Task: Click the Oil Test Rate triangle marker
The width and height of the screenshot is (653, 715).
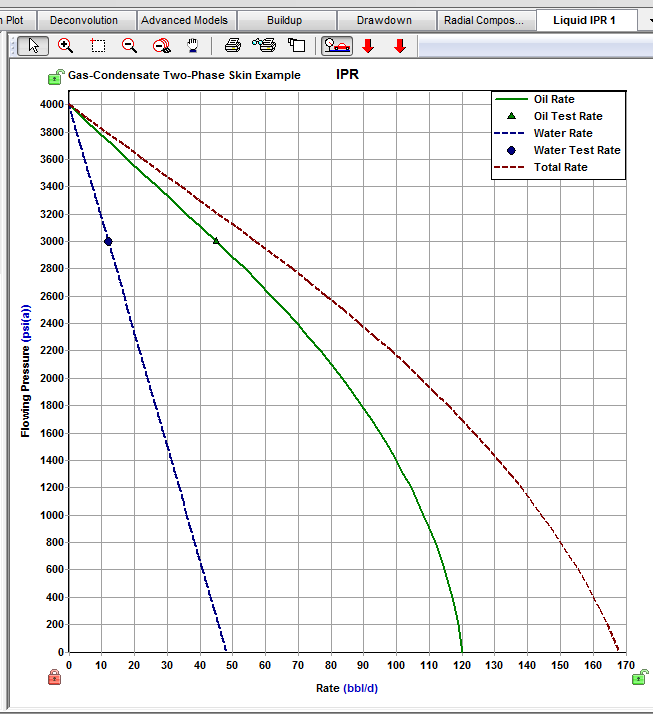Action: (x=216, y=241)
